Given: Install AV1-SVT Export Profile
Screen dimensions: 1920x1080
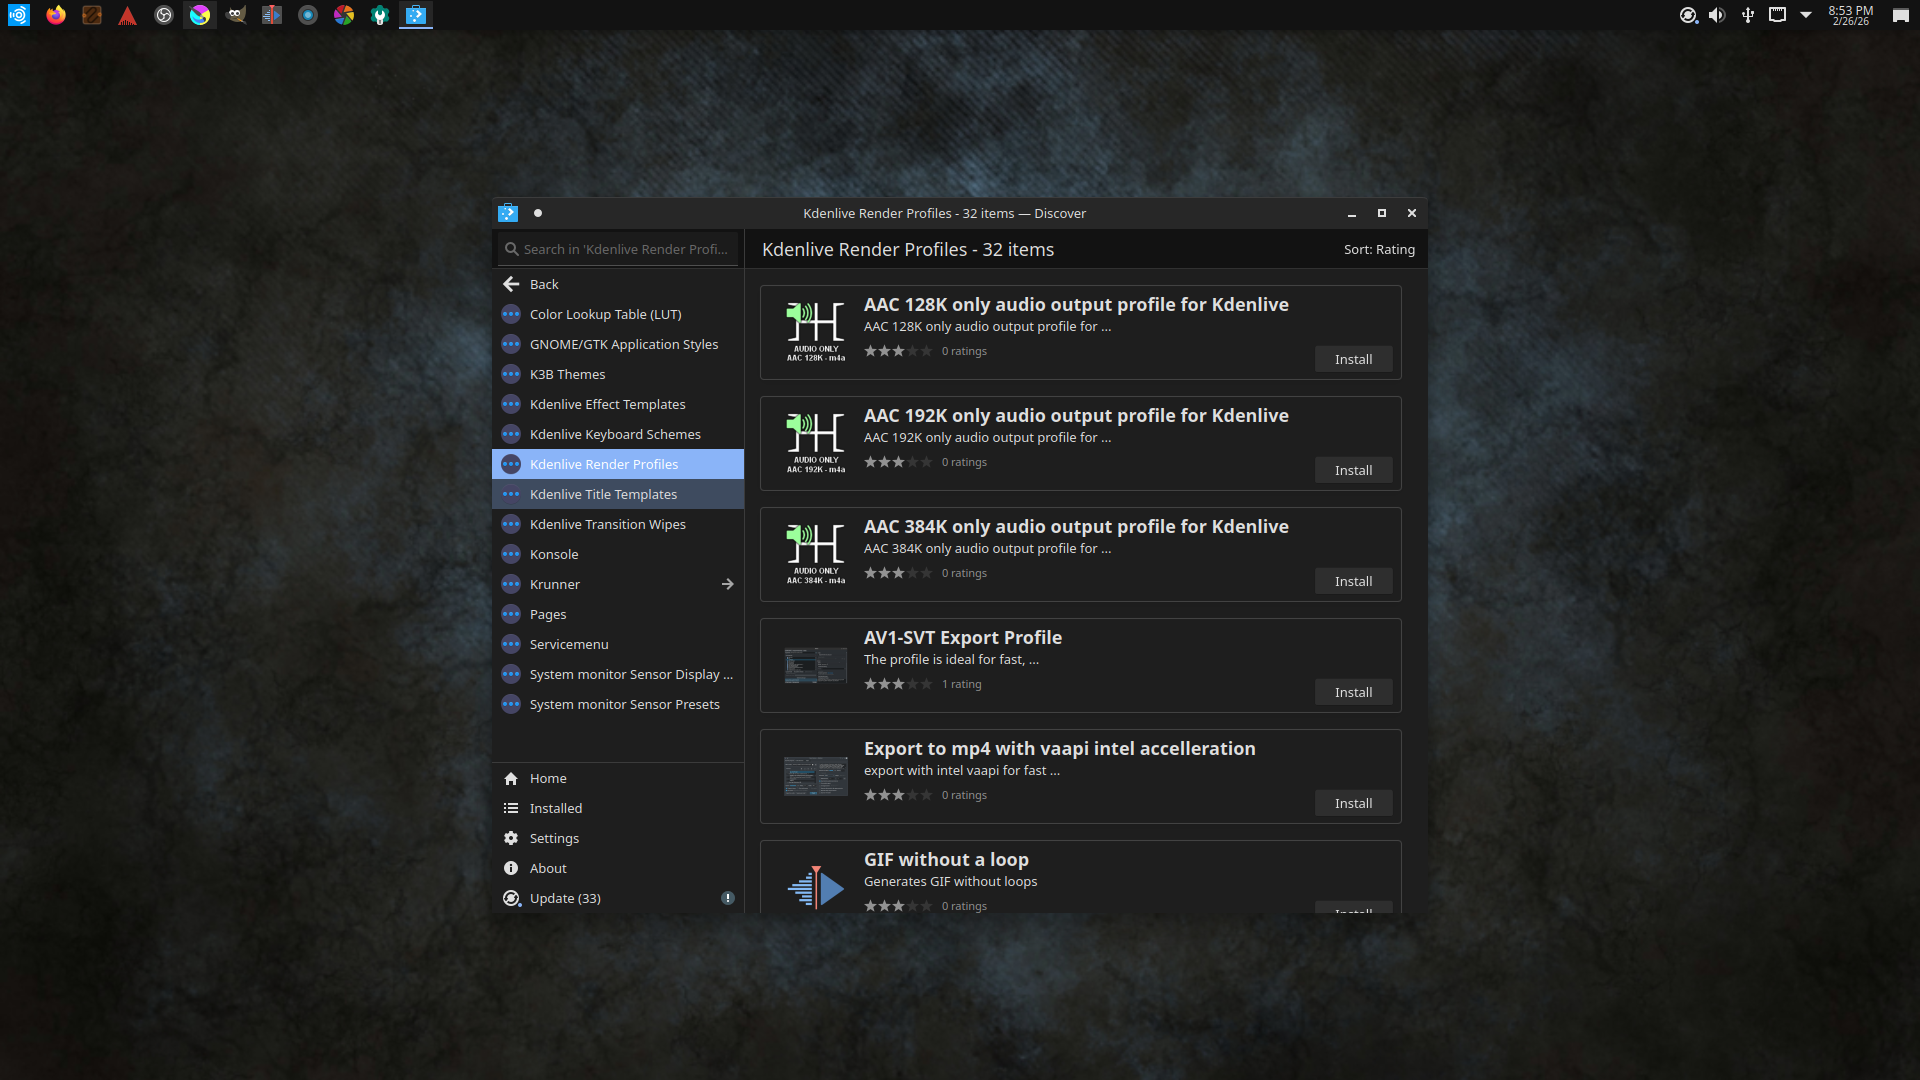Looking at the screenshot, I should click(x=1353, y=692).
